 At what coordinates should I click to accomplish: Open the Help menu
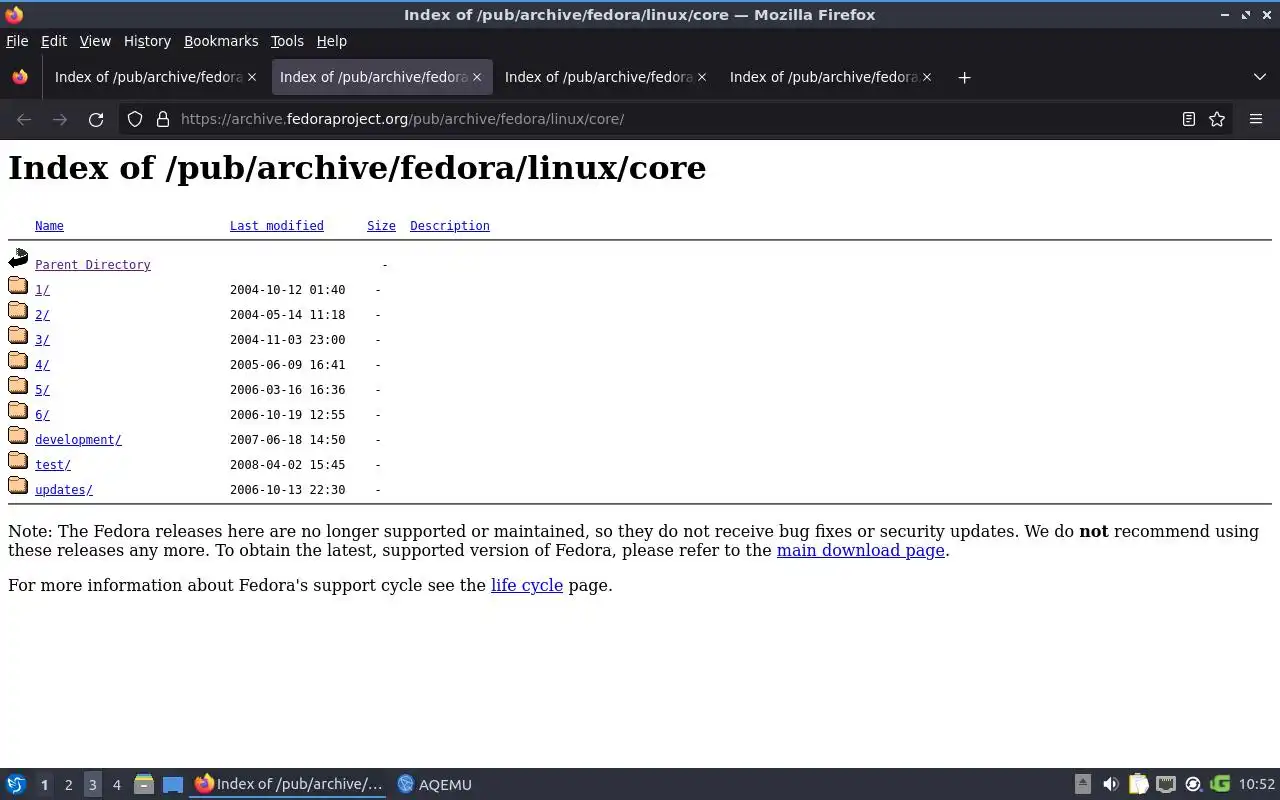click(x=332, y=41)
